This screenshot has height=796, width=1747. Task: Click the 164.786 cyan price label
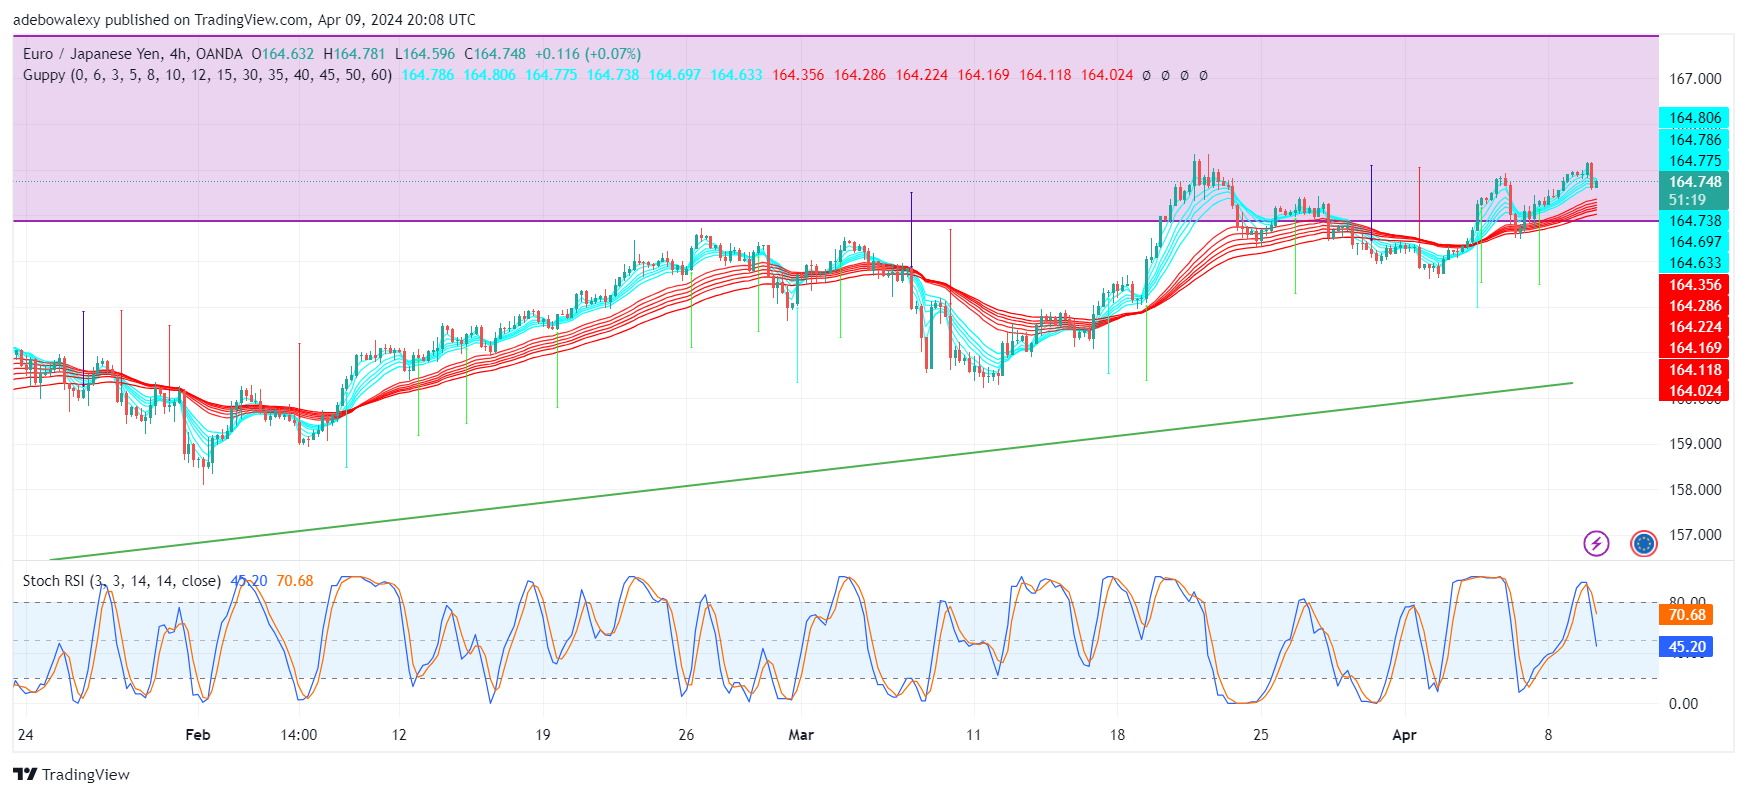(x=1694, y=139)
